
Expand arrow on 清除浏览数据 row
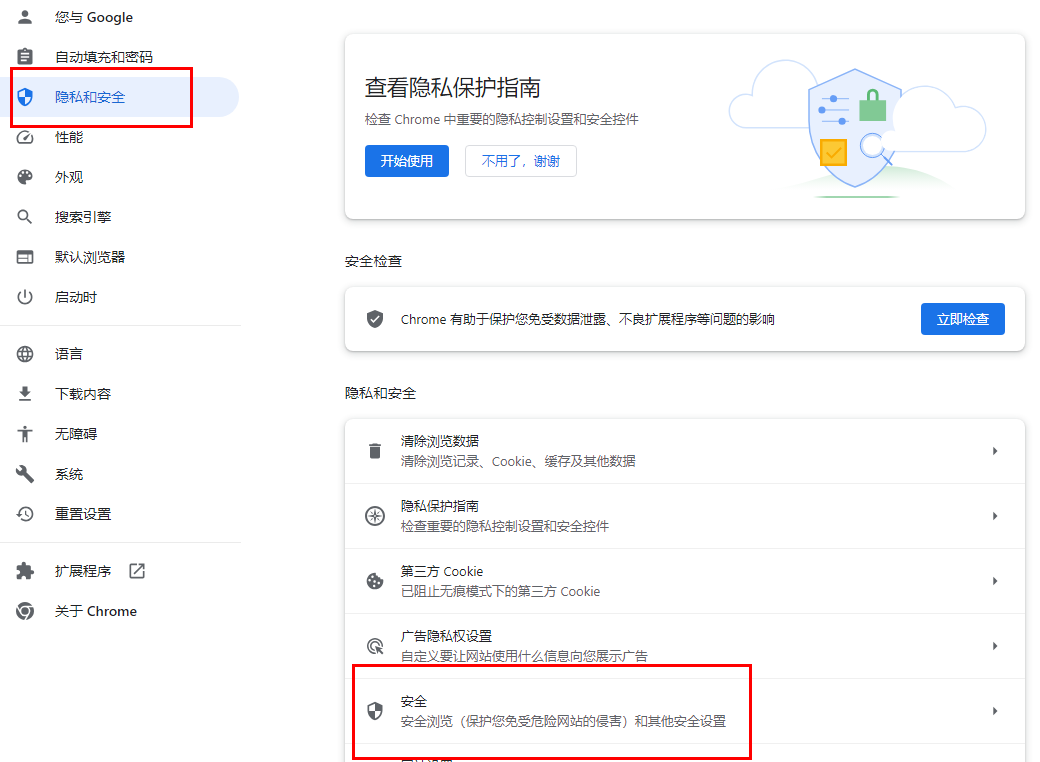click(x=995, y=451)
